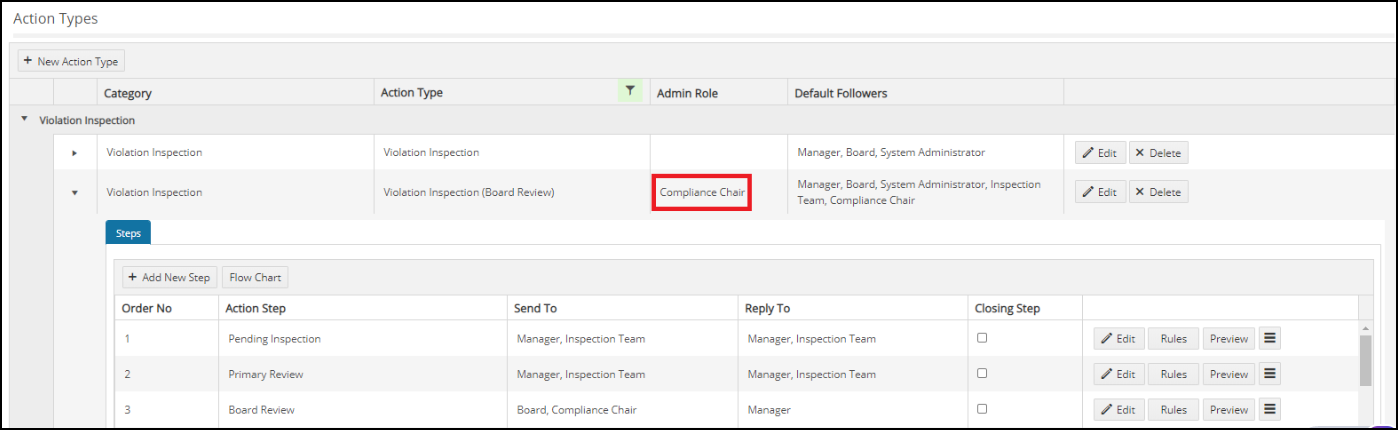Screen dimensions: 1398x430
Task: Click the steps list vertical scrollbar thumb
Action: [x=1365, y=360]
